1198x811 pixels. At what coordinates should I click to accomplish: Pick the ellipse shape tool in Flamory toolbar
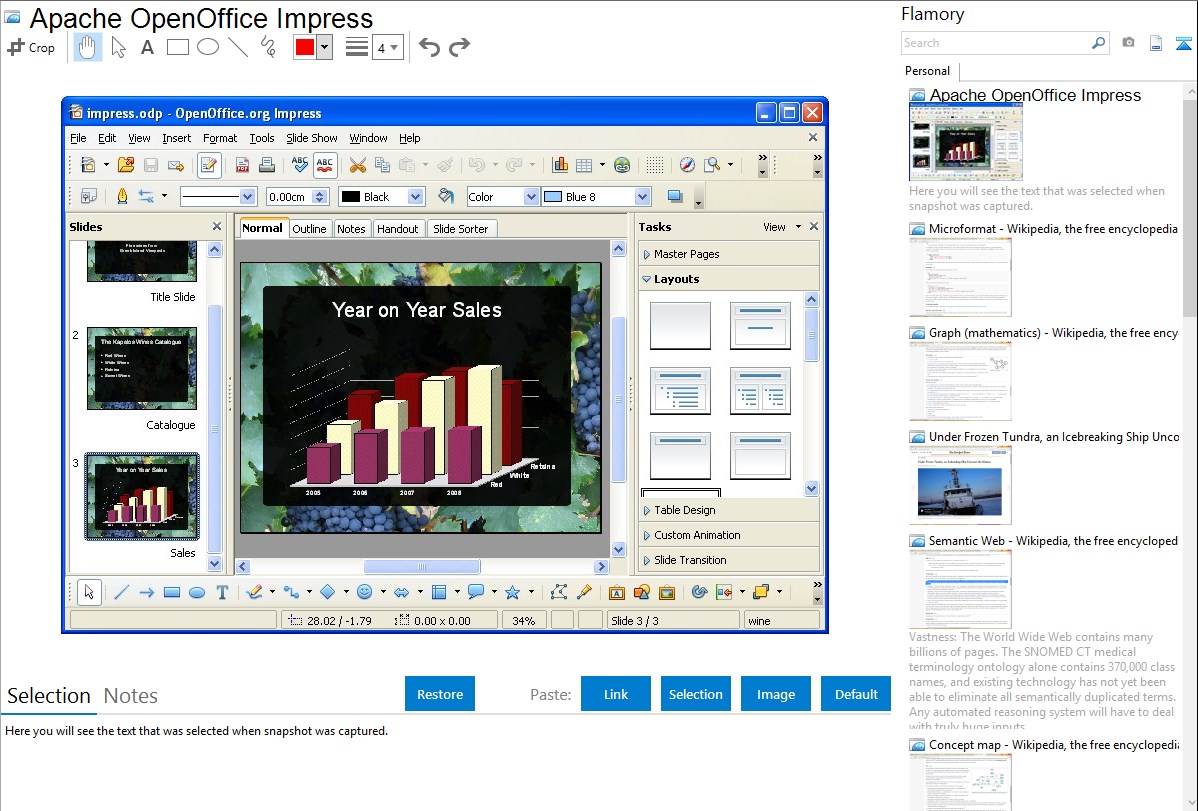[x=208, y=47]
